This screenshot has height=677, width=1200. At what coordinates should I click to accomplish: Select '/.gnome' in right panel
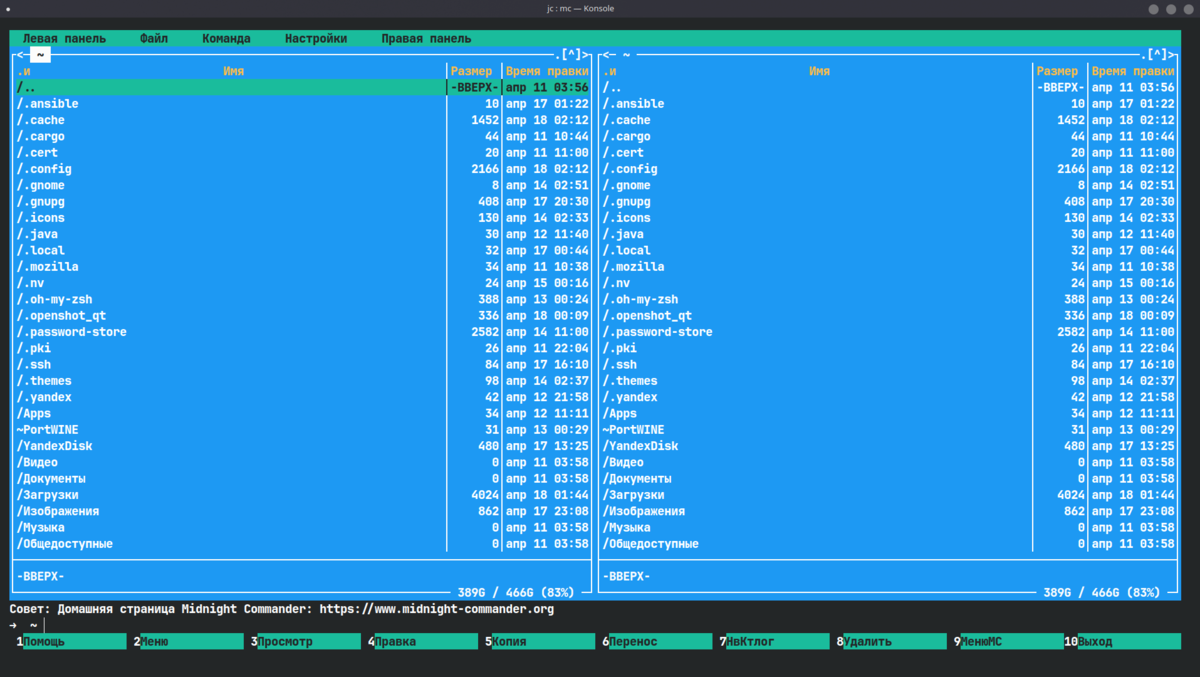[889, 185]
